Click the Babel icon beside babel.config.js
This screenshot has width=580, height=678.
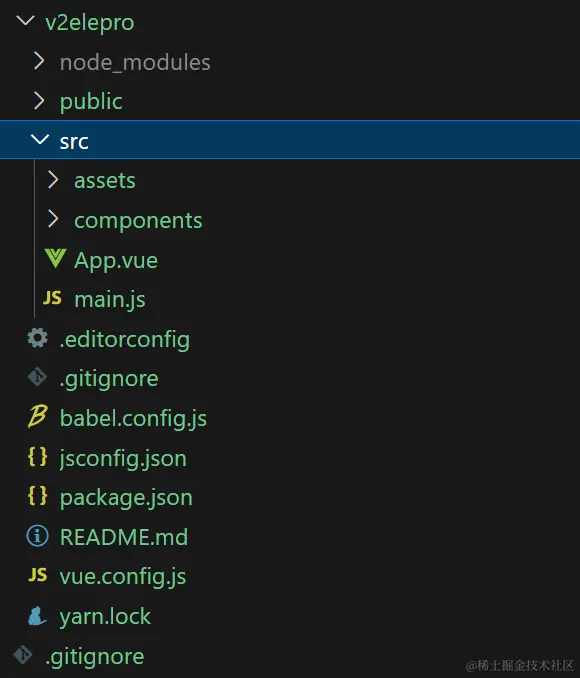(38, 416)
